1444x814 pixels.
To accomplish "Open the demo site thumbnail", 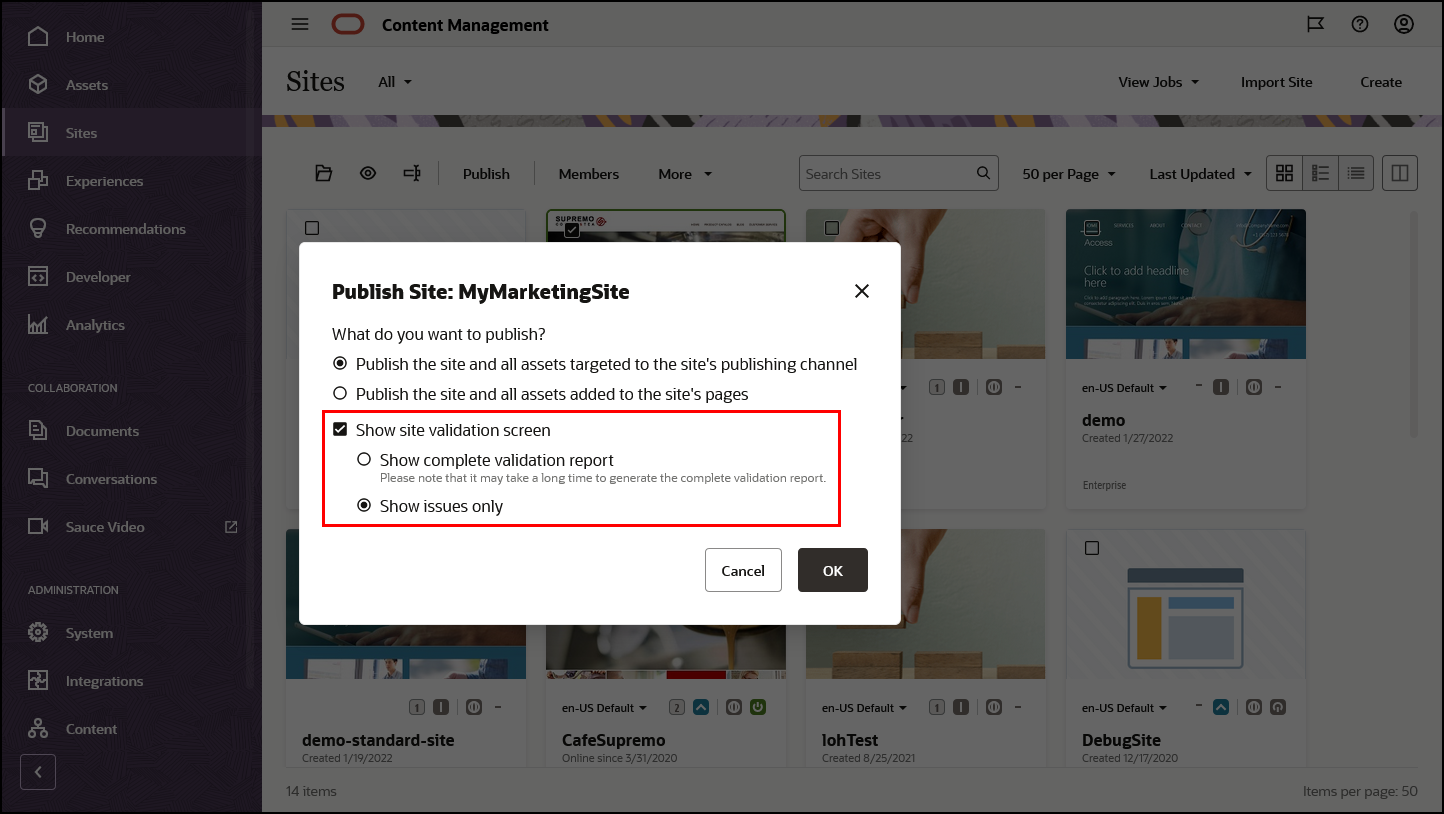I will pyautogui.click(x=1186, y=284).
